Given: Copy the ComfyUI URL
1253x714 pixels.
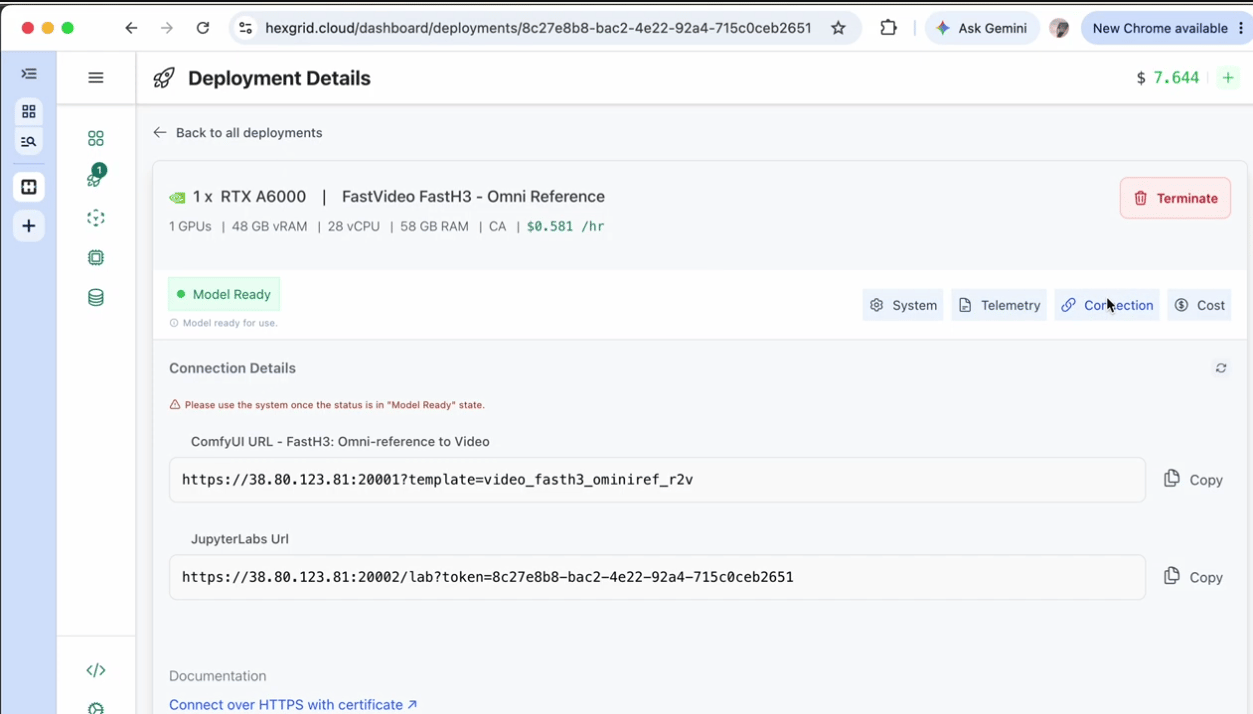Looking at the screenshot, I should (1193, 480).
